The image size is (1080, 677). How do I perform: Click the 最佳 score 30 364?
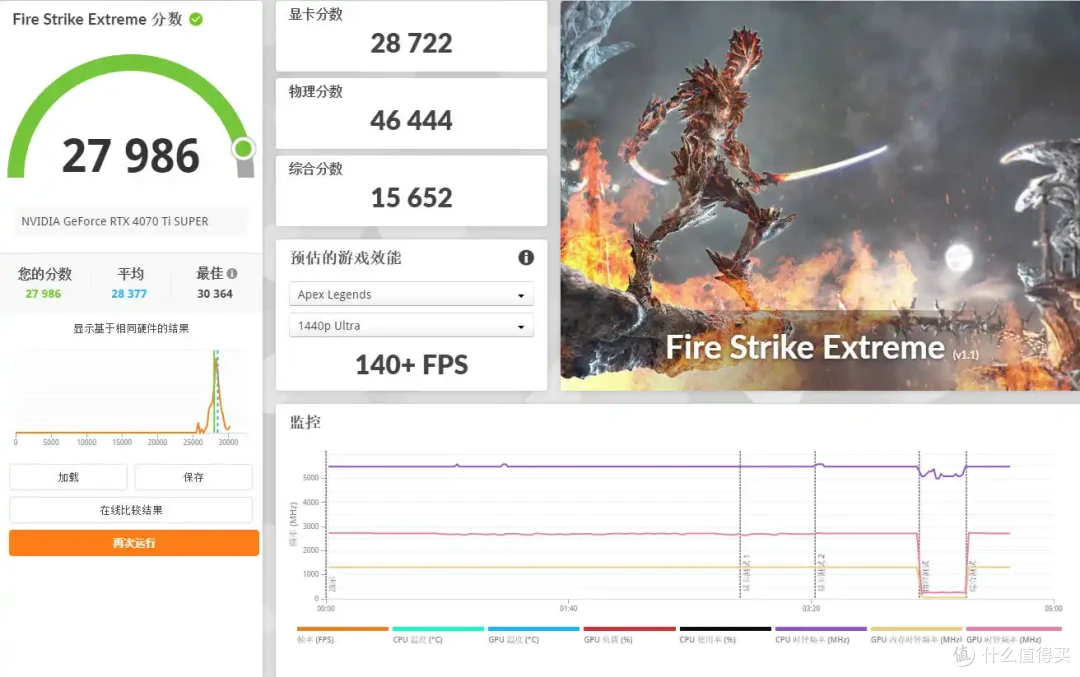(x=215, y=293)
